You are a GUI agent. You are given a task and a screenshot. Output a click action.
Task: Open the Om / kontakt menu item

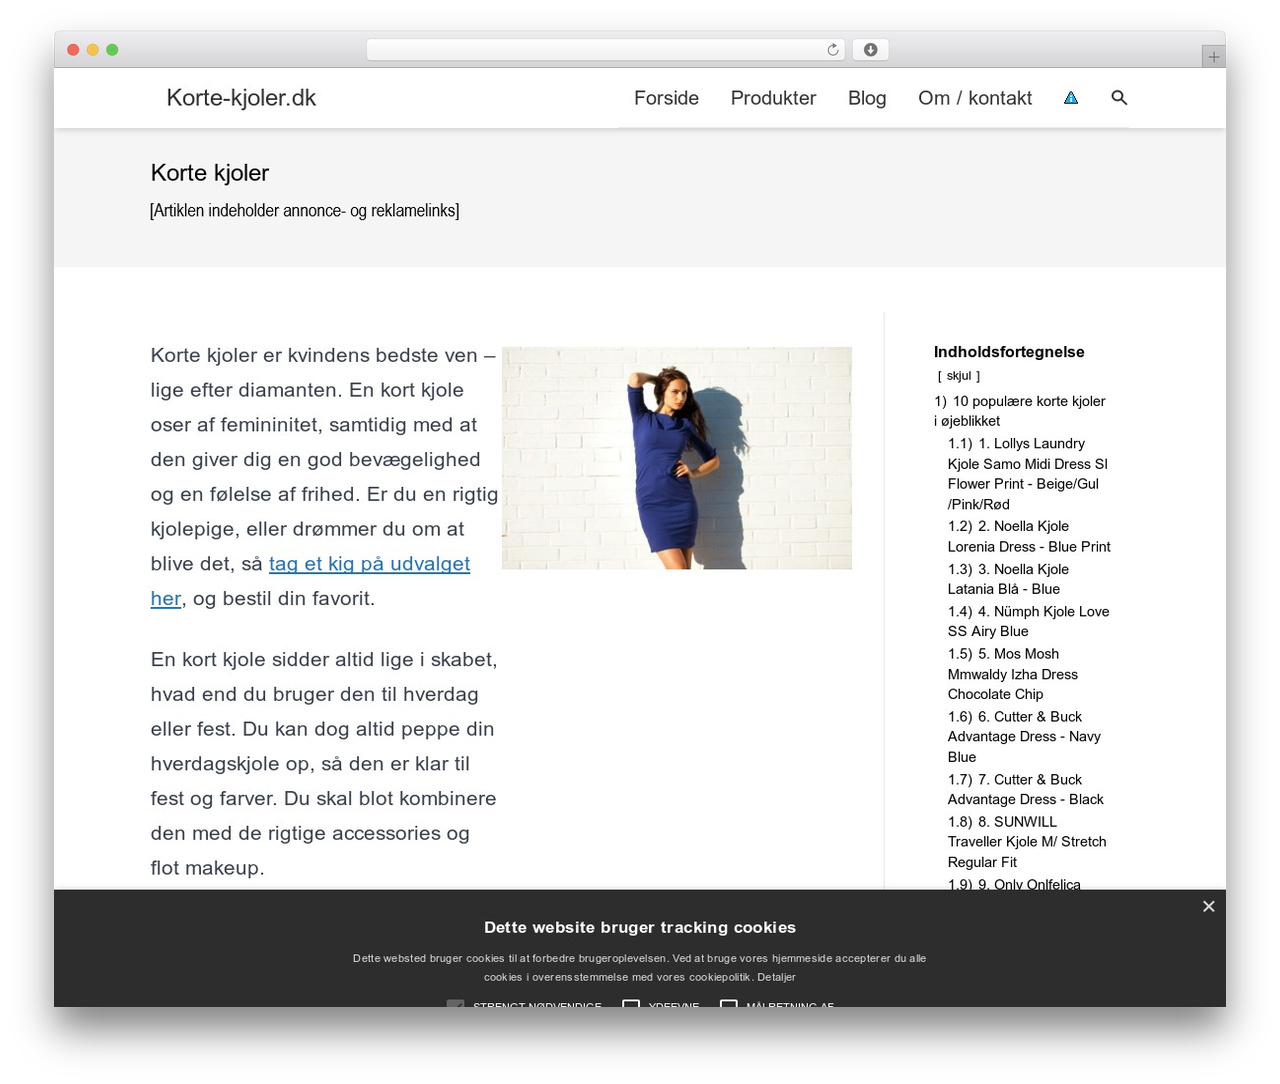pos(975,98)
